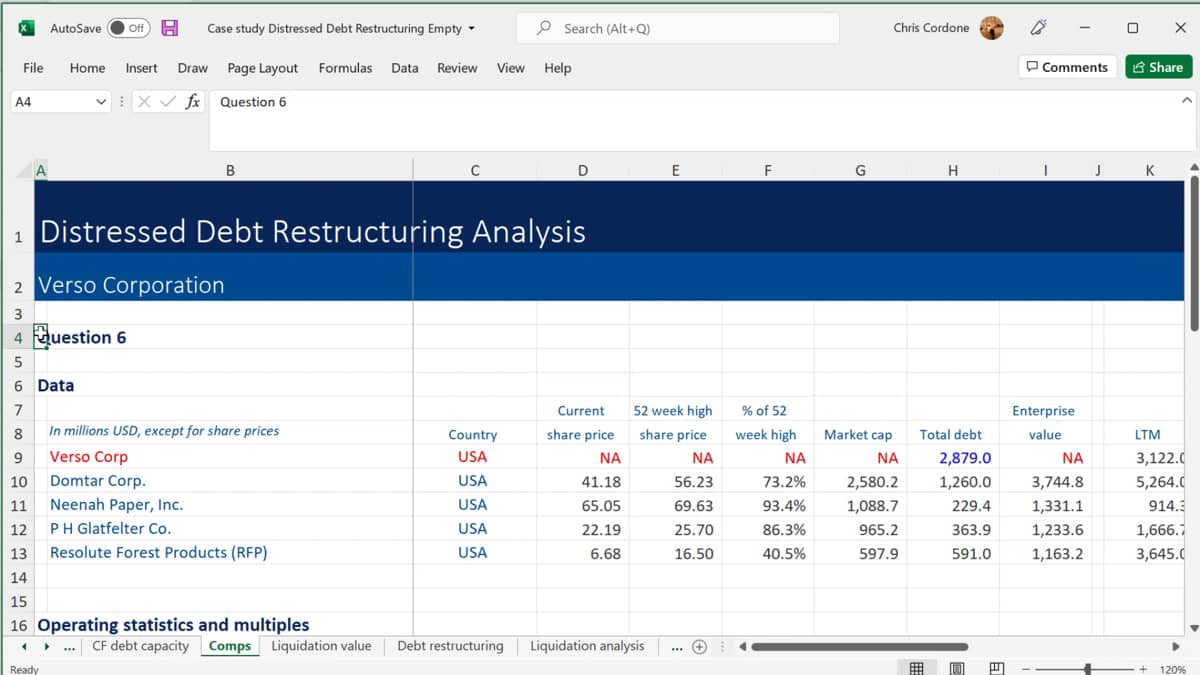Click the left ellipsis for hidden sheets

pos(68,647)
